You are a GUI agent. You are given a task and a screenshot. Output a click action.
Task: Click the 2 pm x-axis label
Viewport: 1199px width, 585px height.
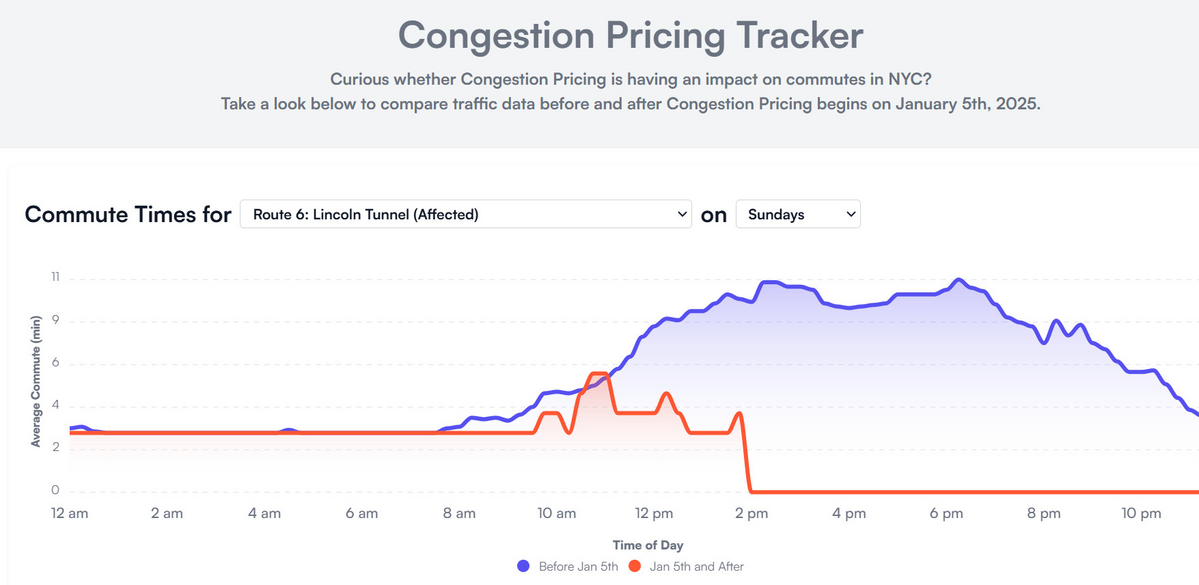[x=751, y=514]
